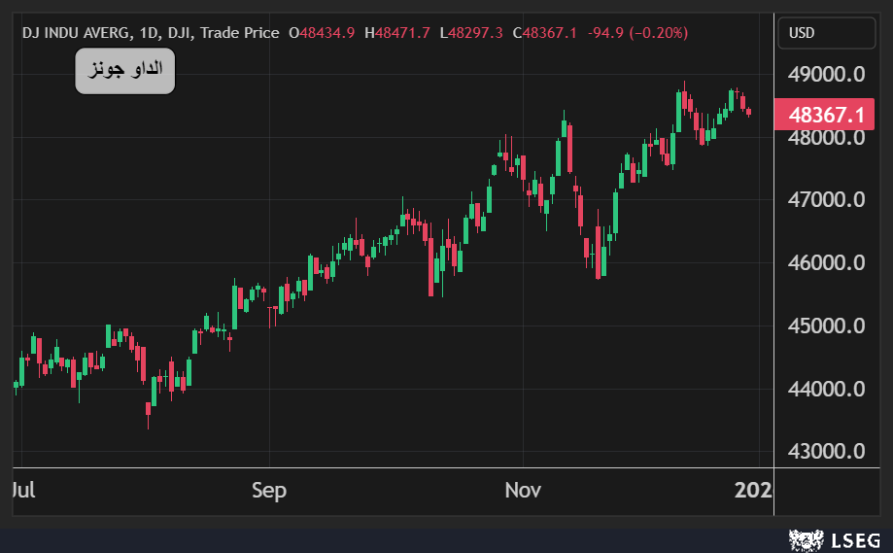Click the 43000.0 price axis label
The height and width of the screenshot is (553, 893).
tap(826, 452)
